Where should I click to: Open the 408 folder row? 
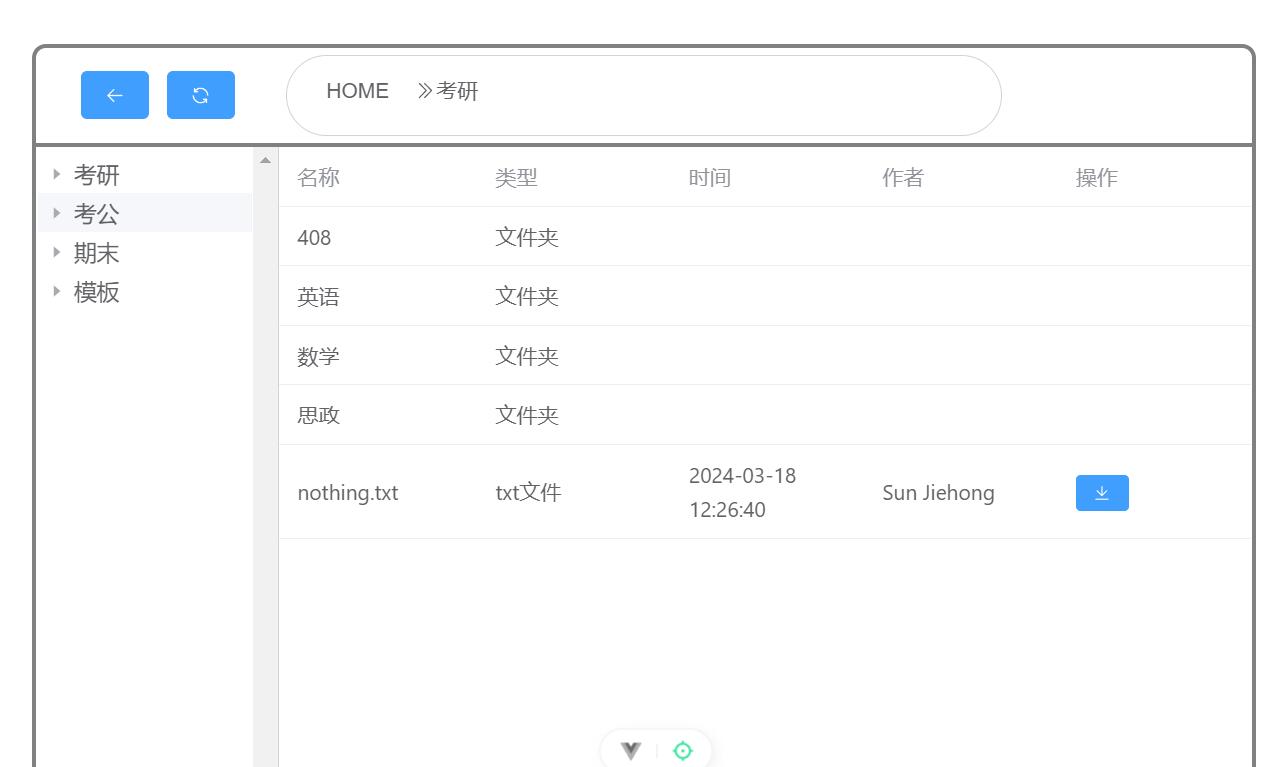click(314, 237)
